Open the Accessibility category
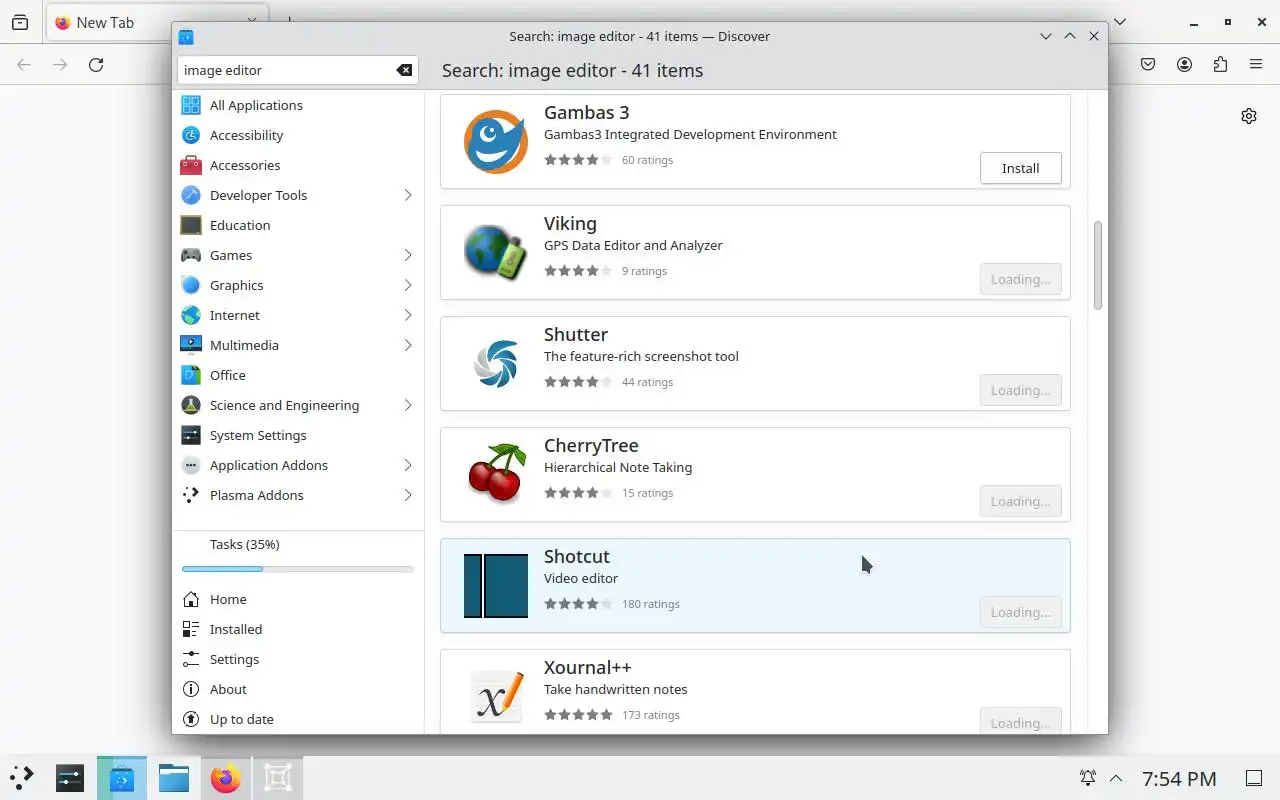This screenshot has height=800, width=1280. [x=298, y=135]
